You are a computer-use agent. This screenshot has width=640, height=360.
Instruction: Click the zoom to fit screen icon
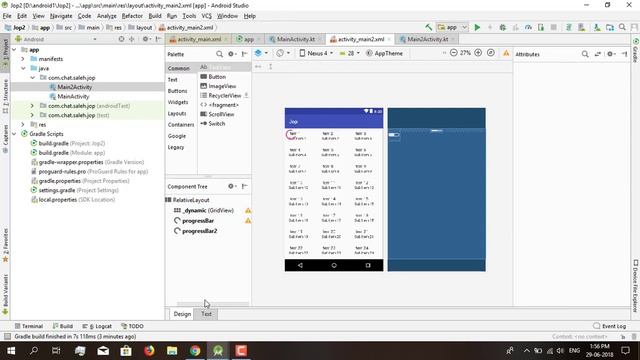click(491, 53)
